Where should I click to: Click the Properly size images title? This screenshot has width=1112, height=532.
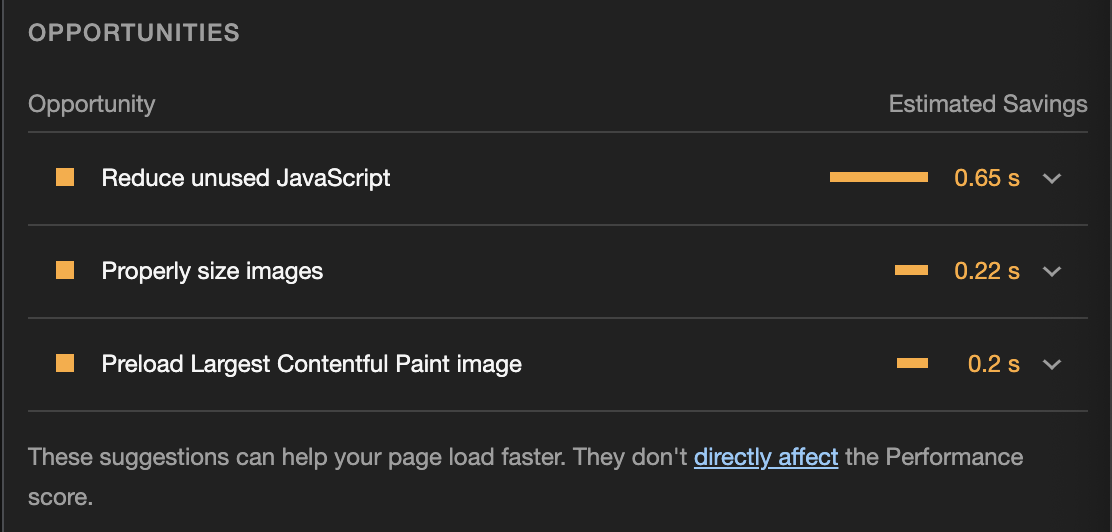pos(212,271)
